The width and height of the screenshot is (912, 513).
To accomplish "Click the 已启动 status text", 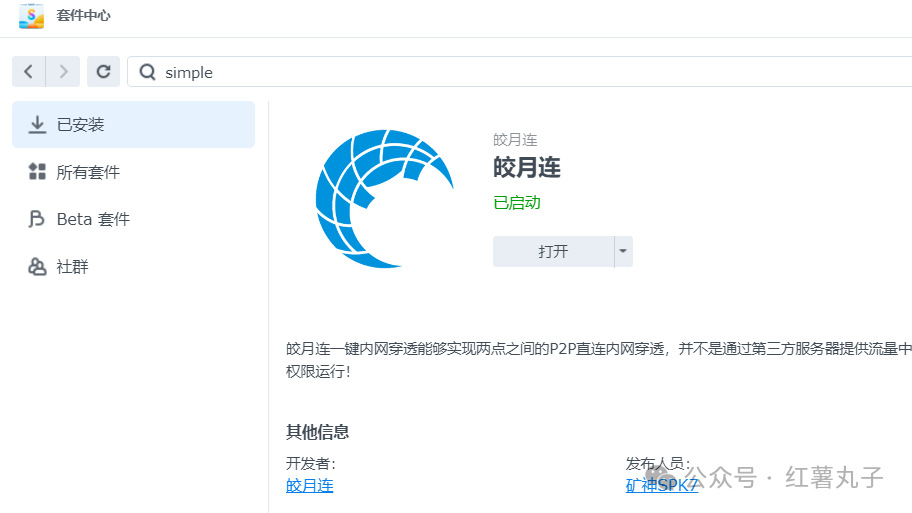I will tap(516, 202).
